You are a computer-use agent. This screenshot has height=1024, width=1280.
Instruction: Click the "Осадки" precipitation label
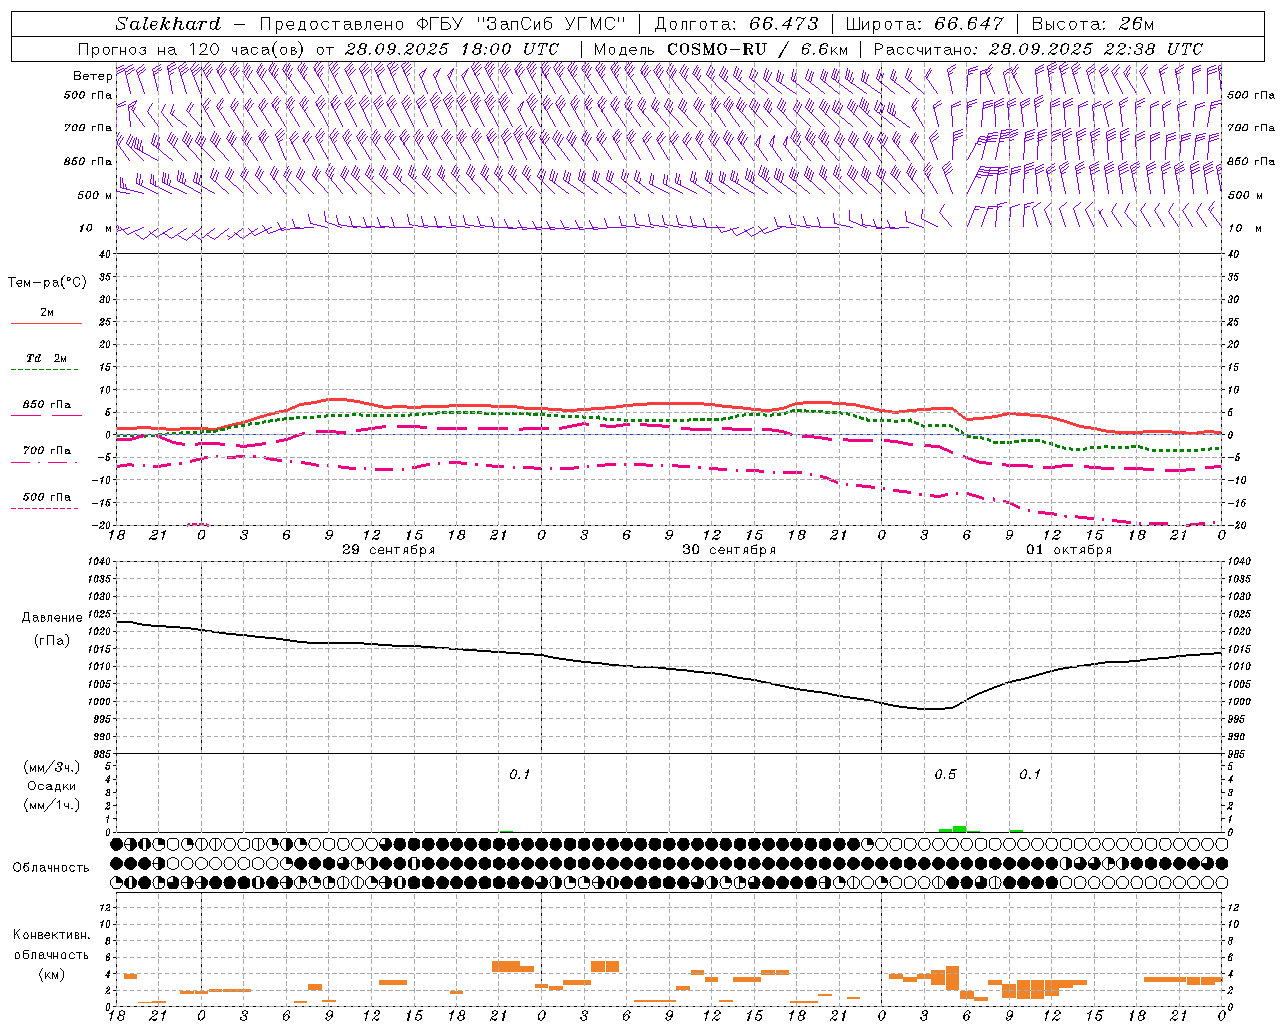click(x=51, y=786)
